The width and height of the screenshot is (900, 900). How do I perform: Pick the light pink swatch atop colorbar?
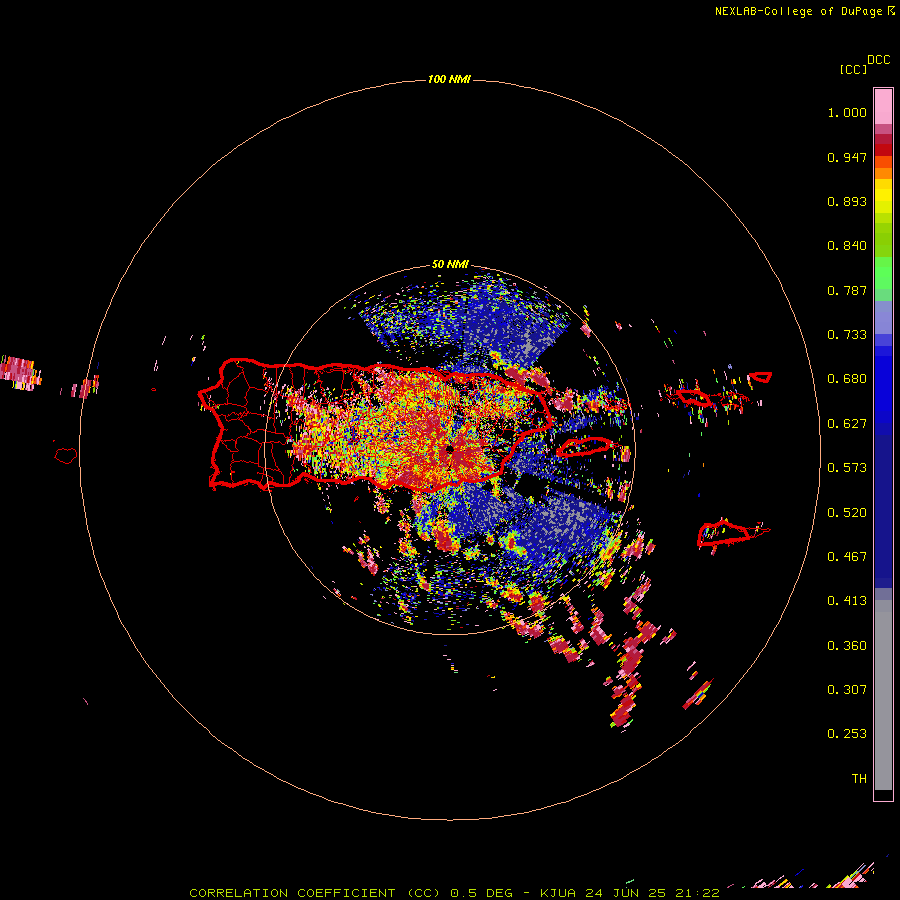coord(883,106)
